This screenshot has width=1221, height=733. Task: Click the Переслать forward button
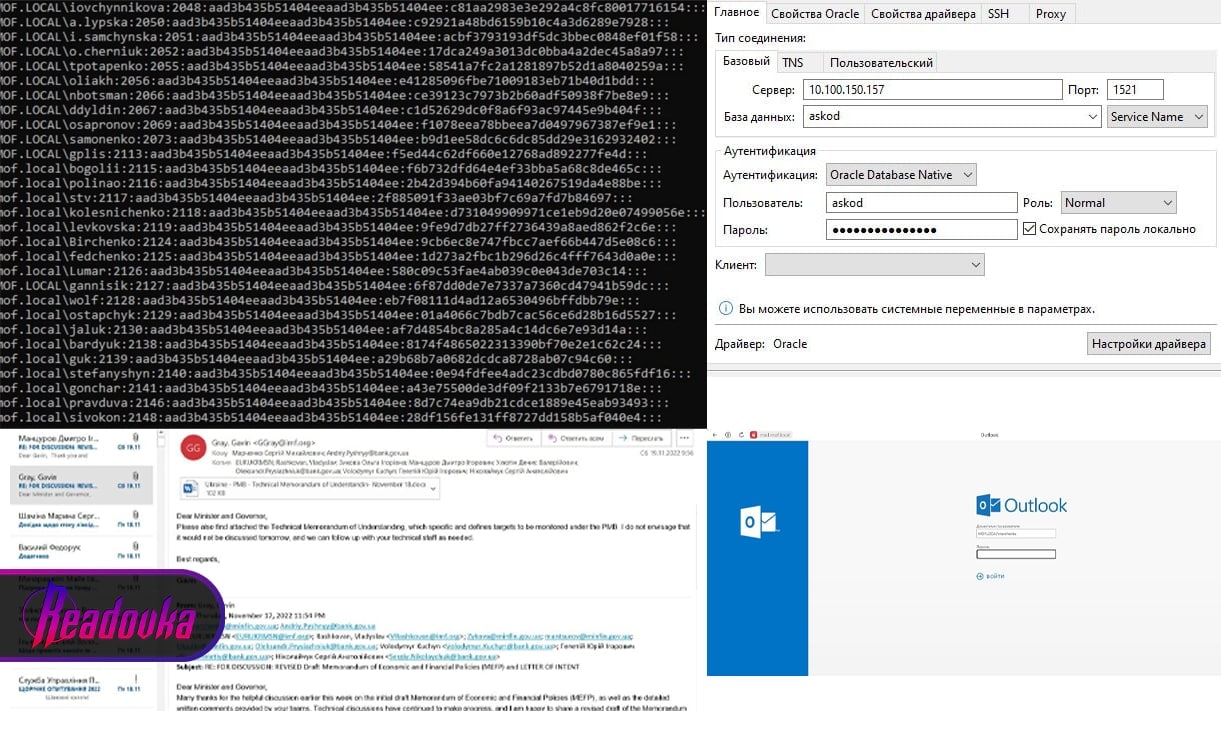(x=643, y=439)
